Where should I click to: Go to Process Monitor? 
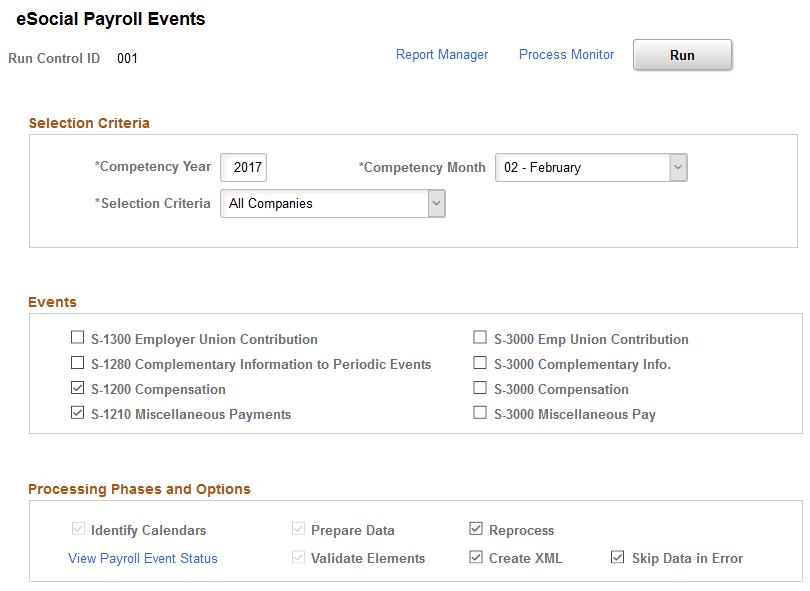point(566,55)
